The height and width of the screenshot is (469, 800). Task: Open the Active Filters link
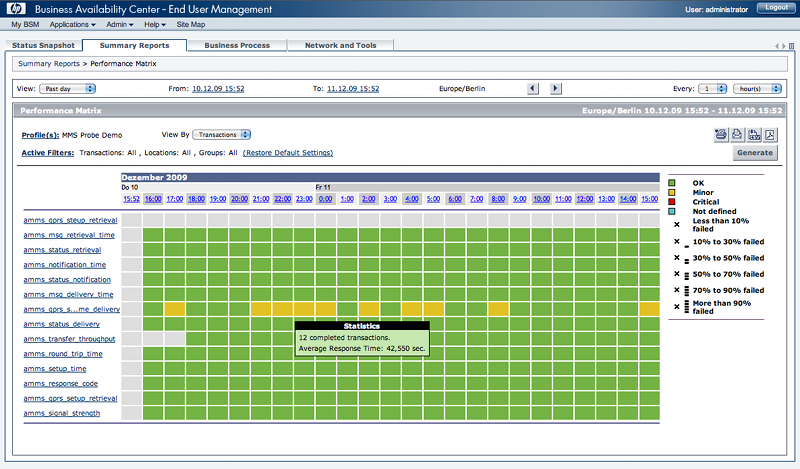click(47, 153)
